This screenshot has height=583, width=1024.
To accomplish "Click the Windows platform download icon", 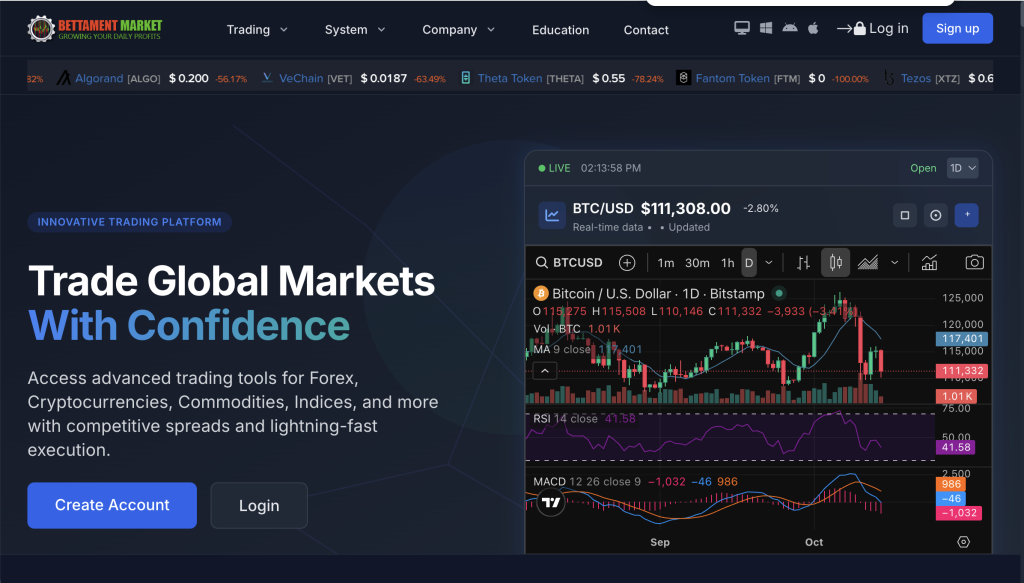I will pyautogui.click(x=766, y=28).
